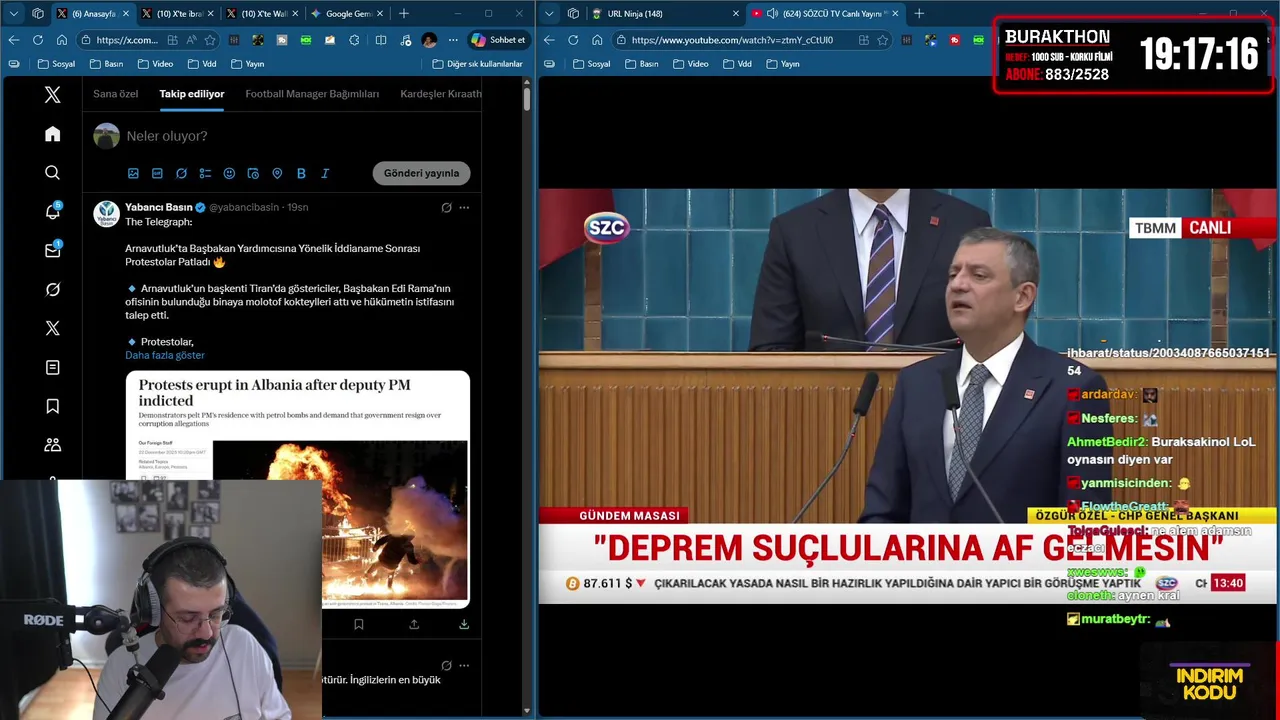Click Gönderi yayınla post button
This screenshot has height=720, width=1280.
(421, 173)
